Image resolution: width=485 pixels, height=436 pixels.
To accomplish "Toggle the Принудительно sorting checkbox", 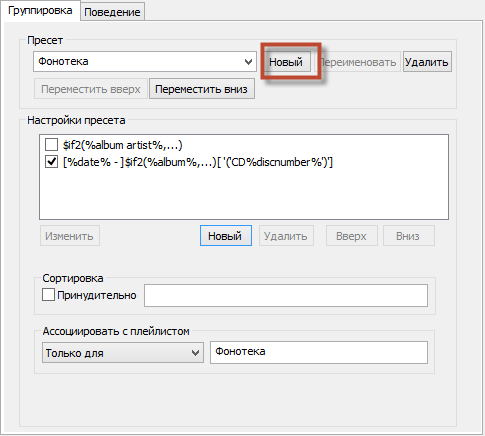I will 48,295.
